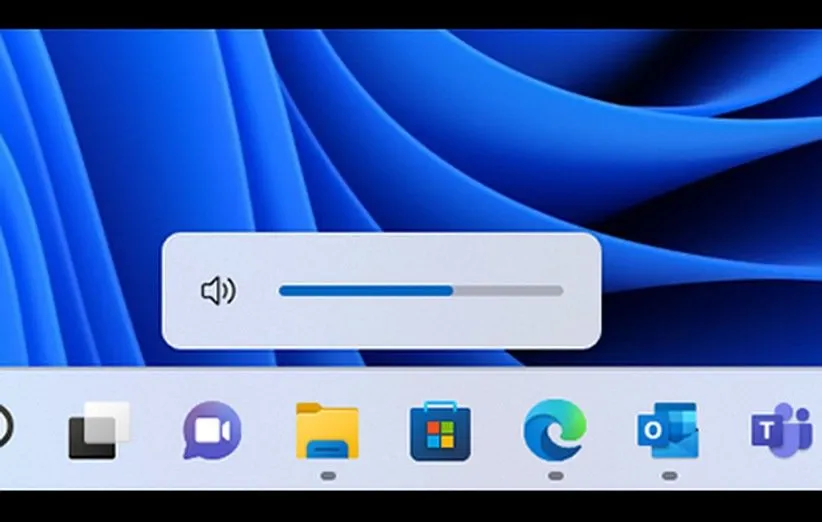822x522 pixels.
Task: Click the gray unfilled part of volume slider
Action: [508, 291]
